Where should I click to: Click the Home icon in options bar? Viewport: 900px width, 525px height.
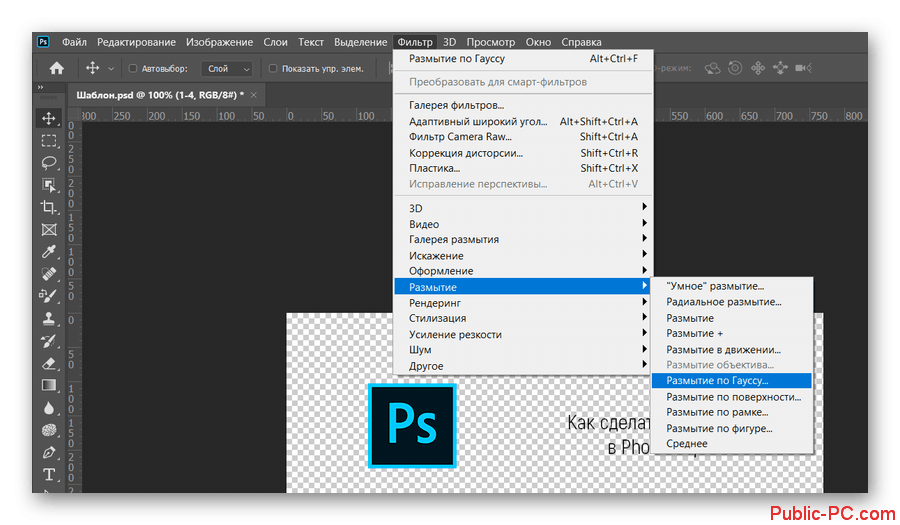click(56, 68)
